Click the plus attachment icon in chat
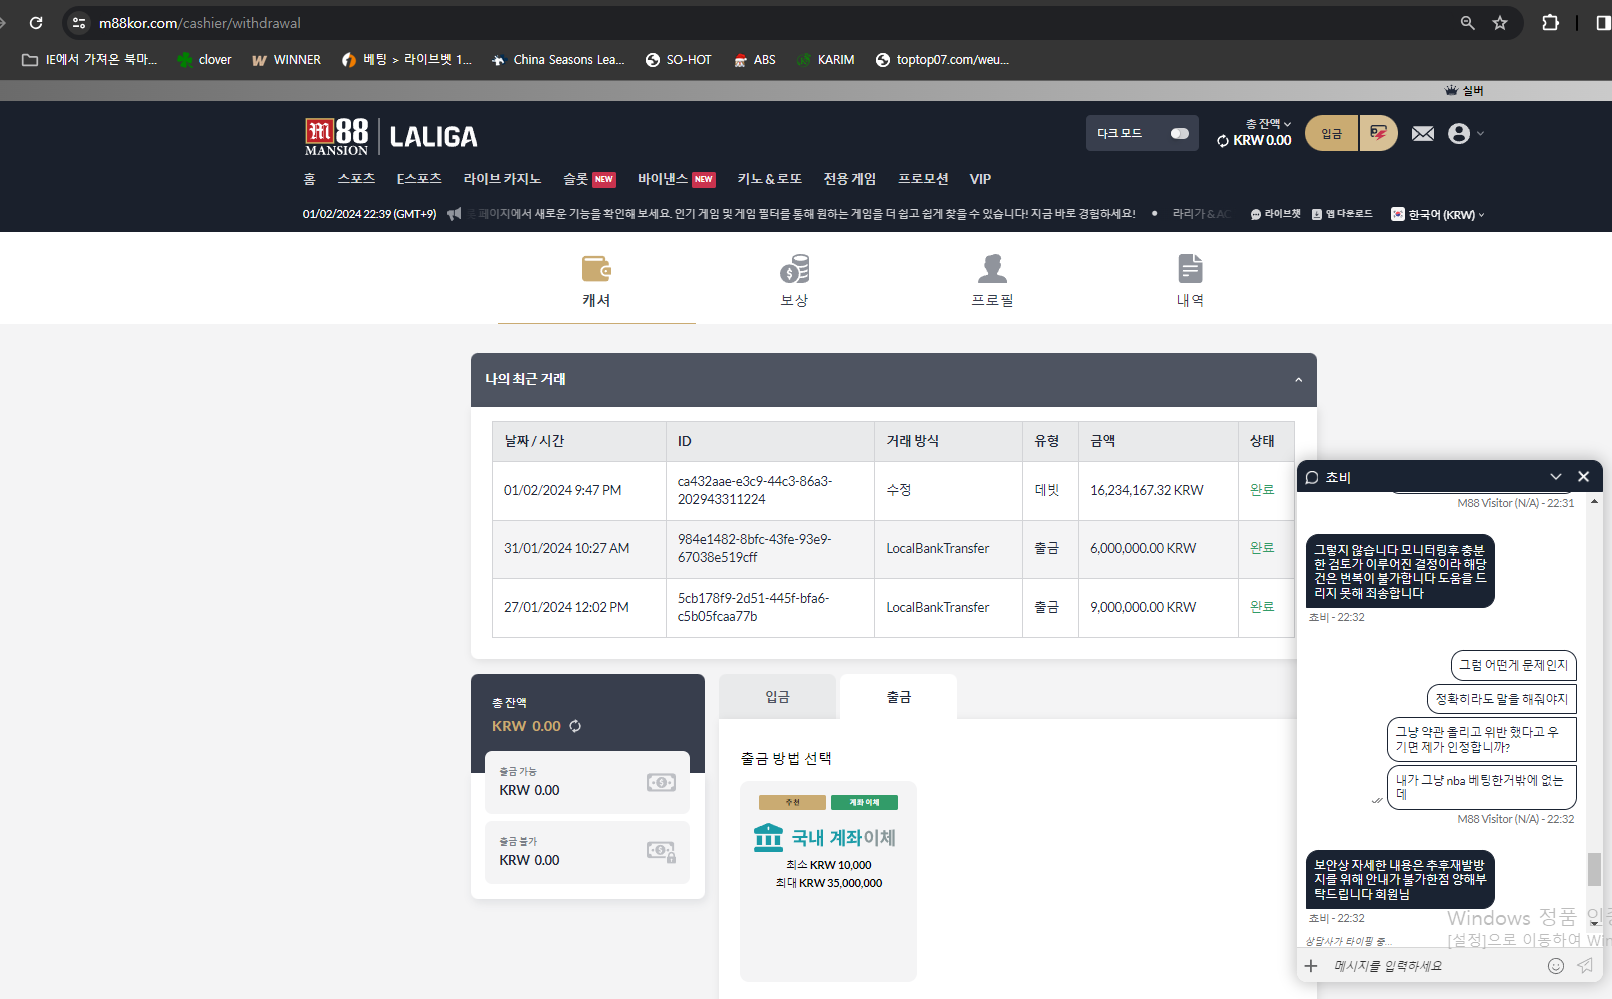1612x999 pixels. 1311,966
